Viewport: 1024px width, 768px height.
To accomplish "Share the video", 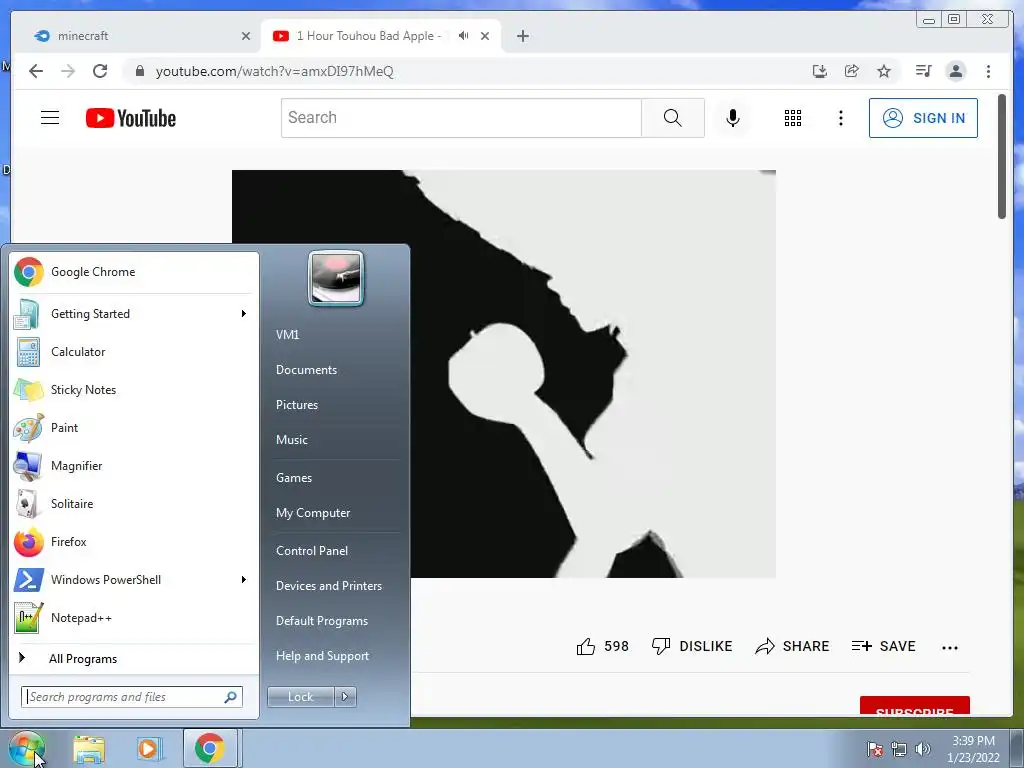I will [x=792, y=647].
